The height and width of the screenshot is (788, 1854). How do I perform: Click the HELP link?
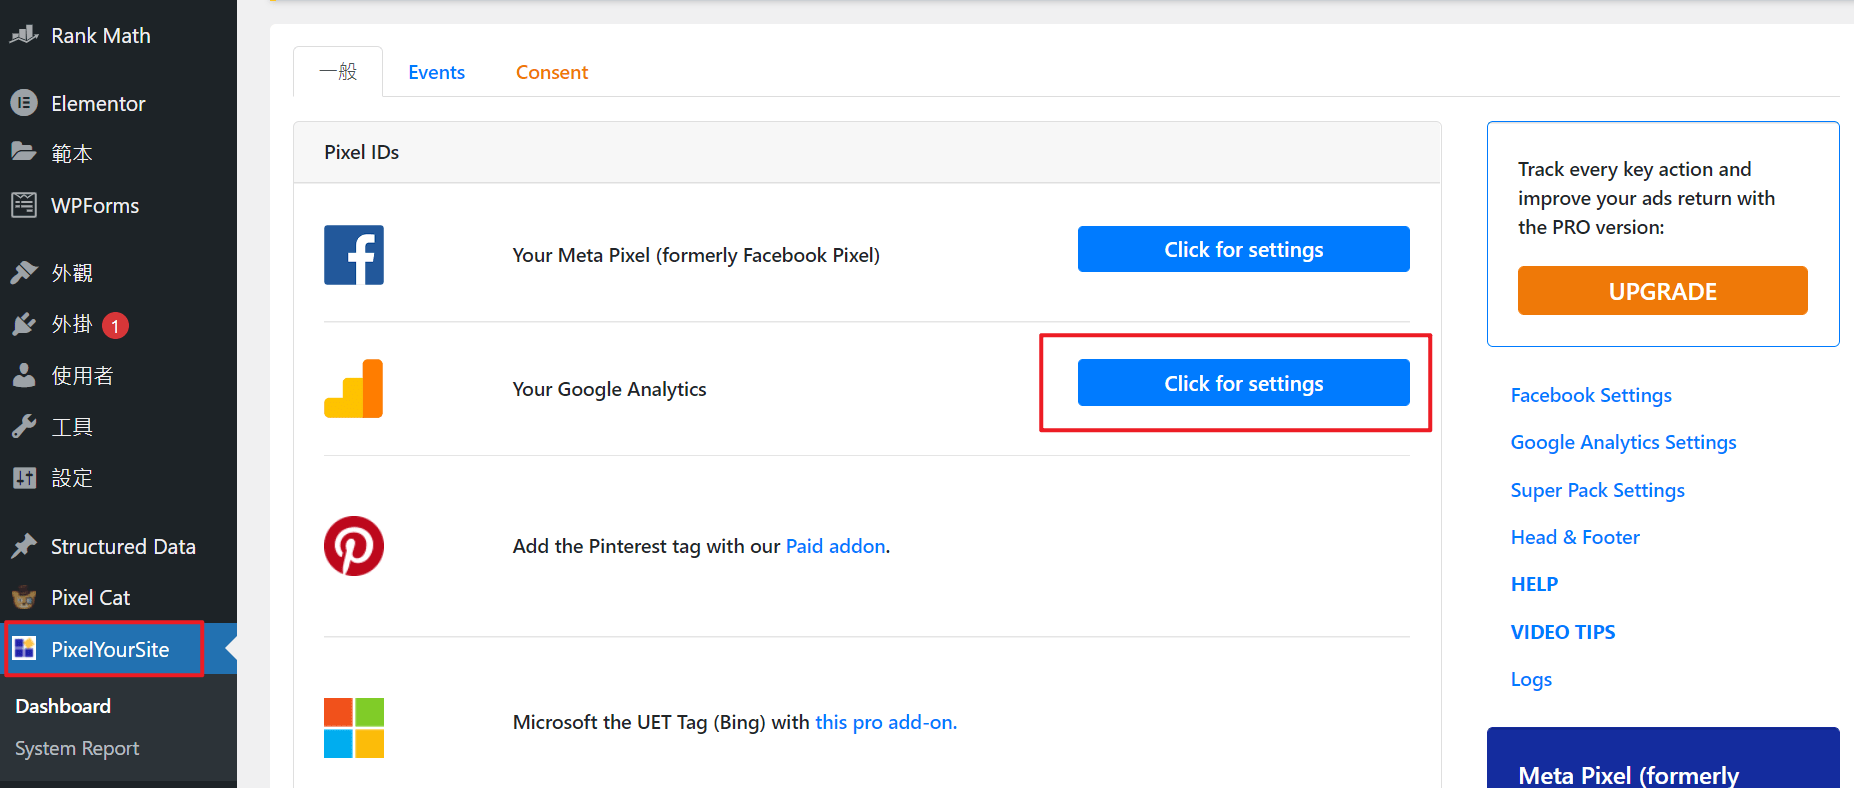[x=1534, y=584]
